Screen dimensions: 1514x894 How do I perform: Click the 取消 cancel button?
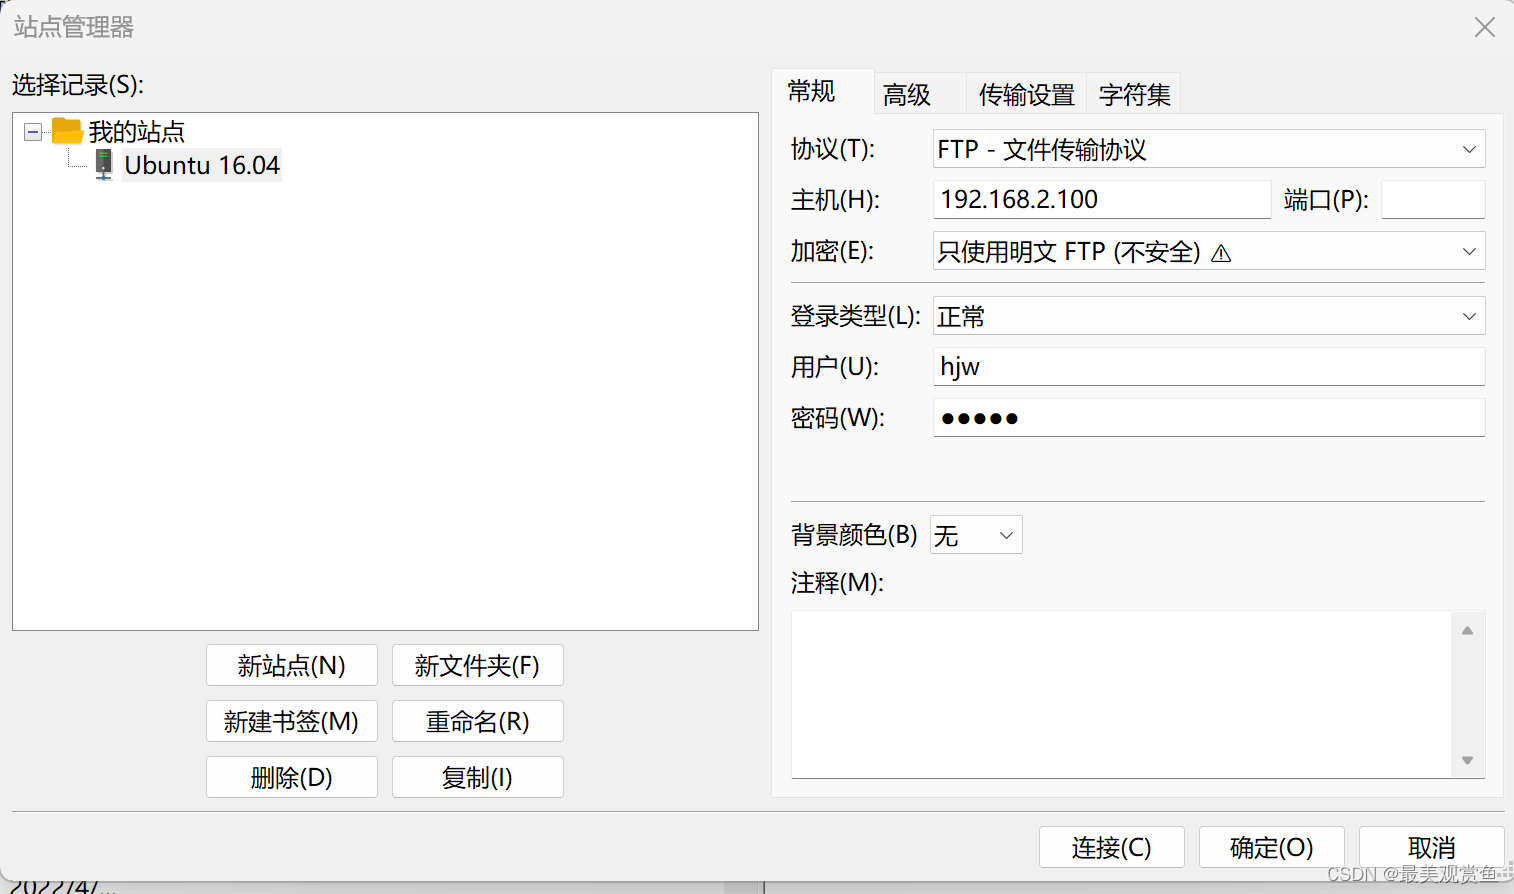pyautogui.click(x=1432, y=847)
